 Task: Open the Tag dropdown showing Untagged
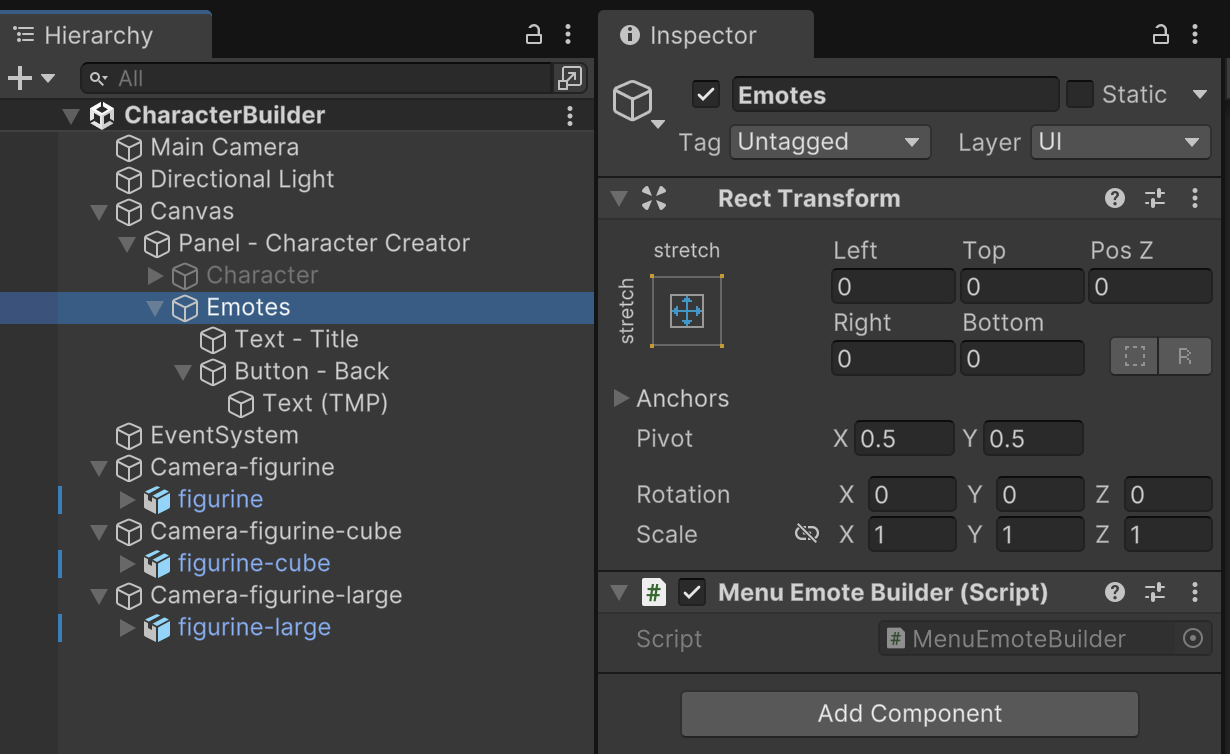(x=829, y=142)
